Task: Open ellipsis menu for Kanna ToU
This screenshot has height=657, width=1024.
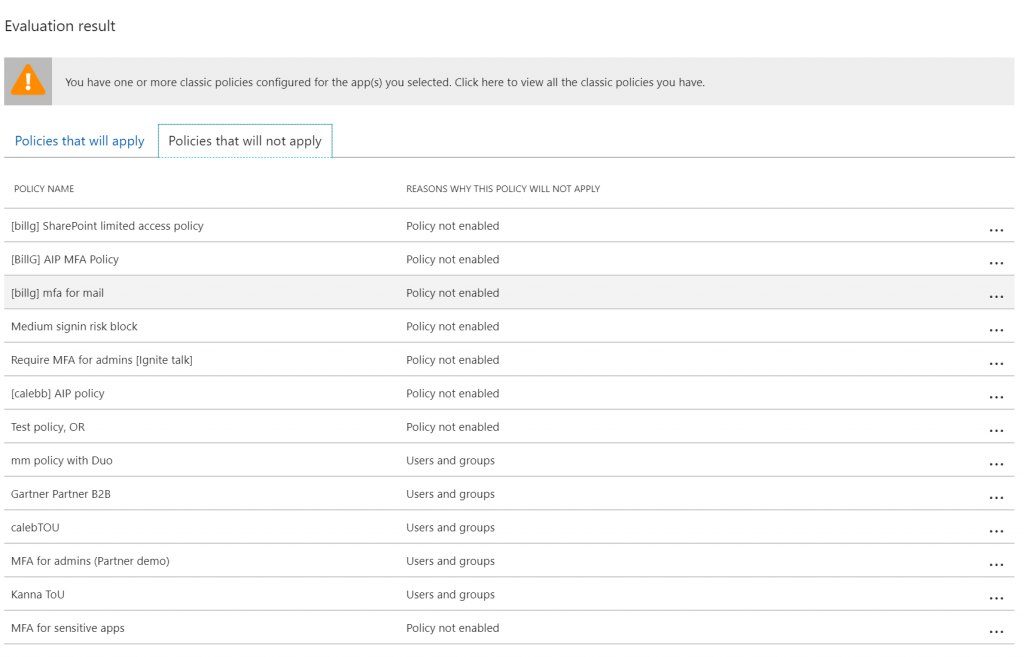Action: click(x=995, y=598)
